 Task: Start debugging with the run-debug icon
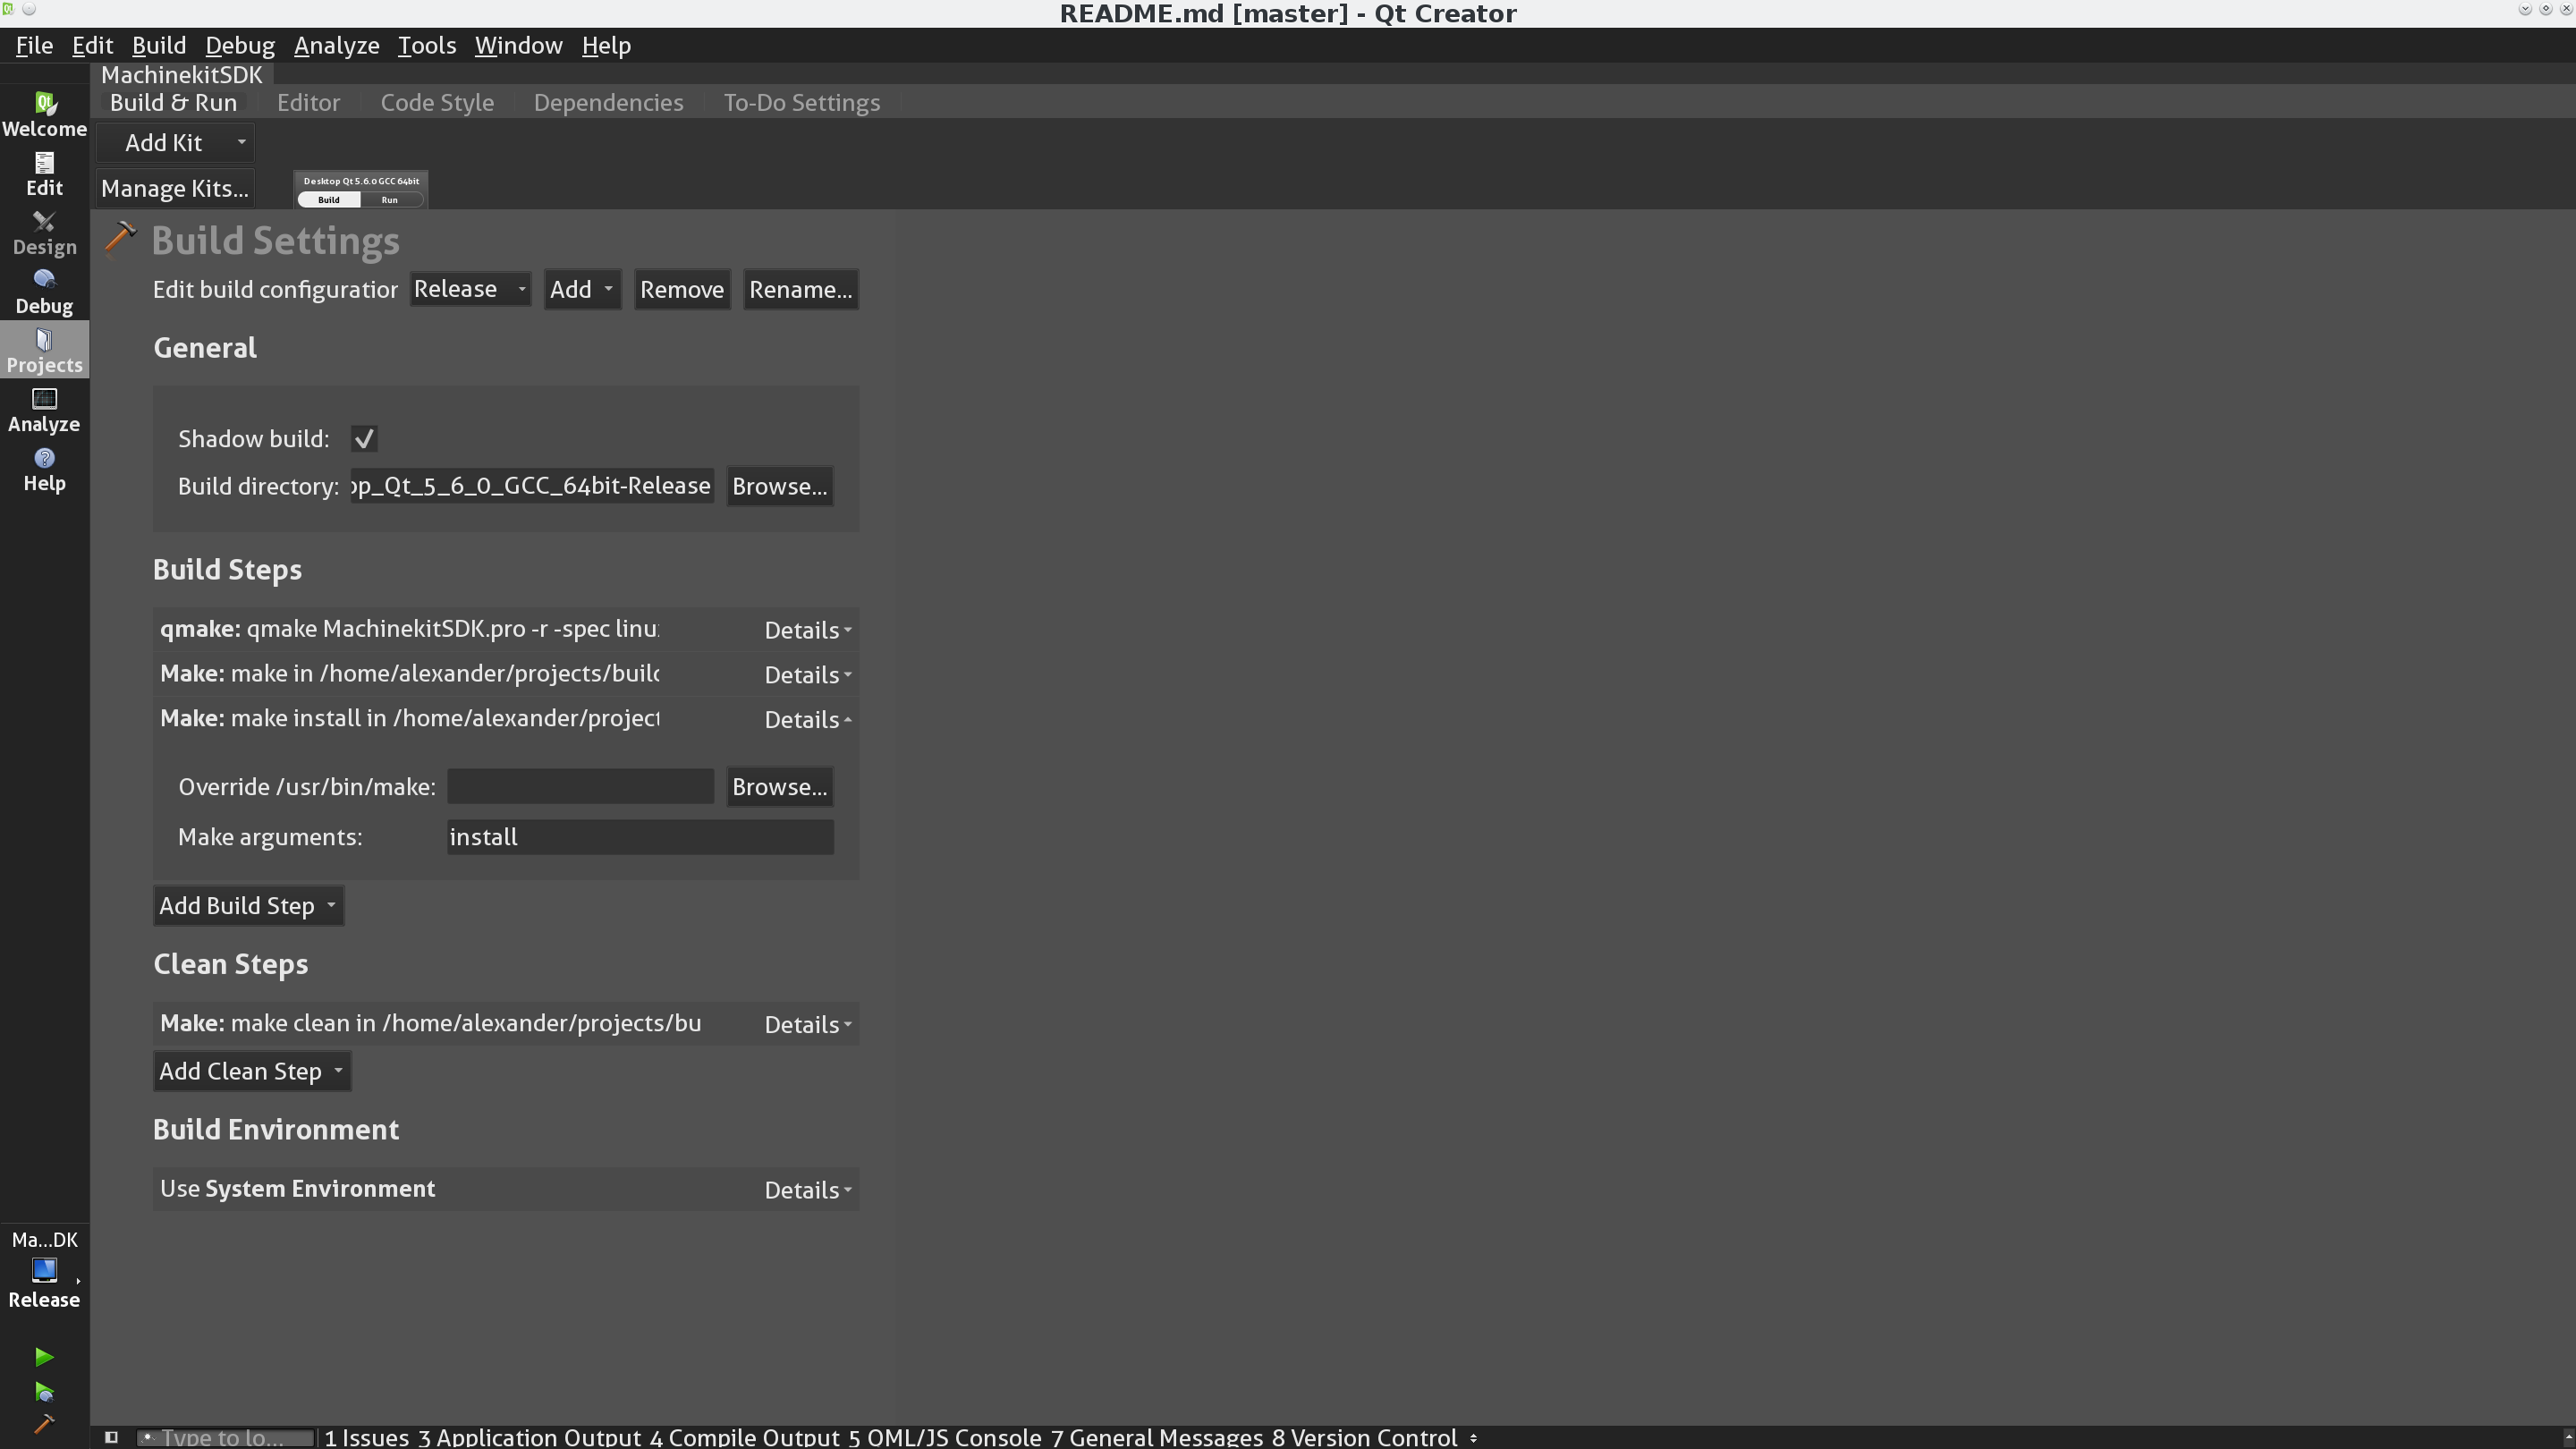point(44,1391)
